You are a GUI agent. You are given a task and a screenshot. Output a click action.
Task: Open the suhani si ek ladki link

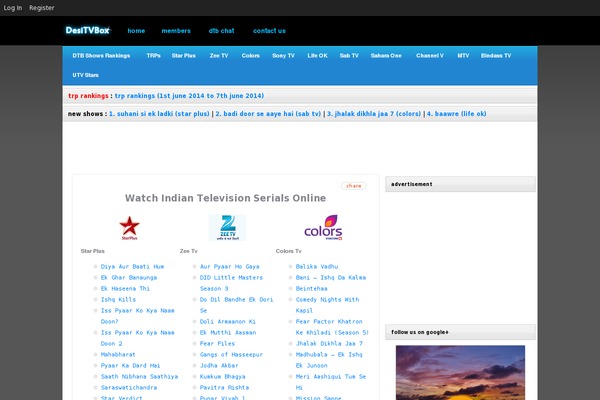(x=159, y=114)
